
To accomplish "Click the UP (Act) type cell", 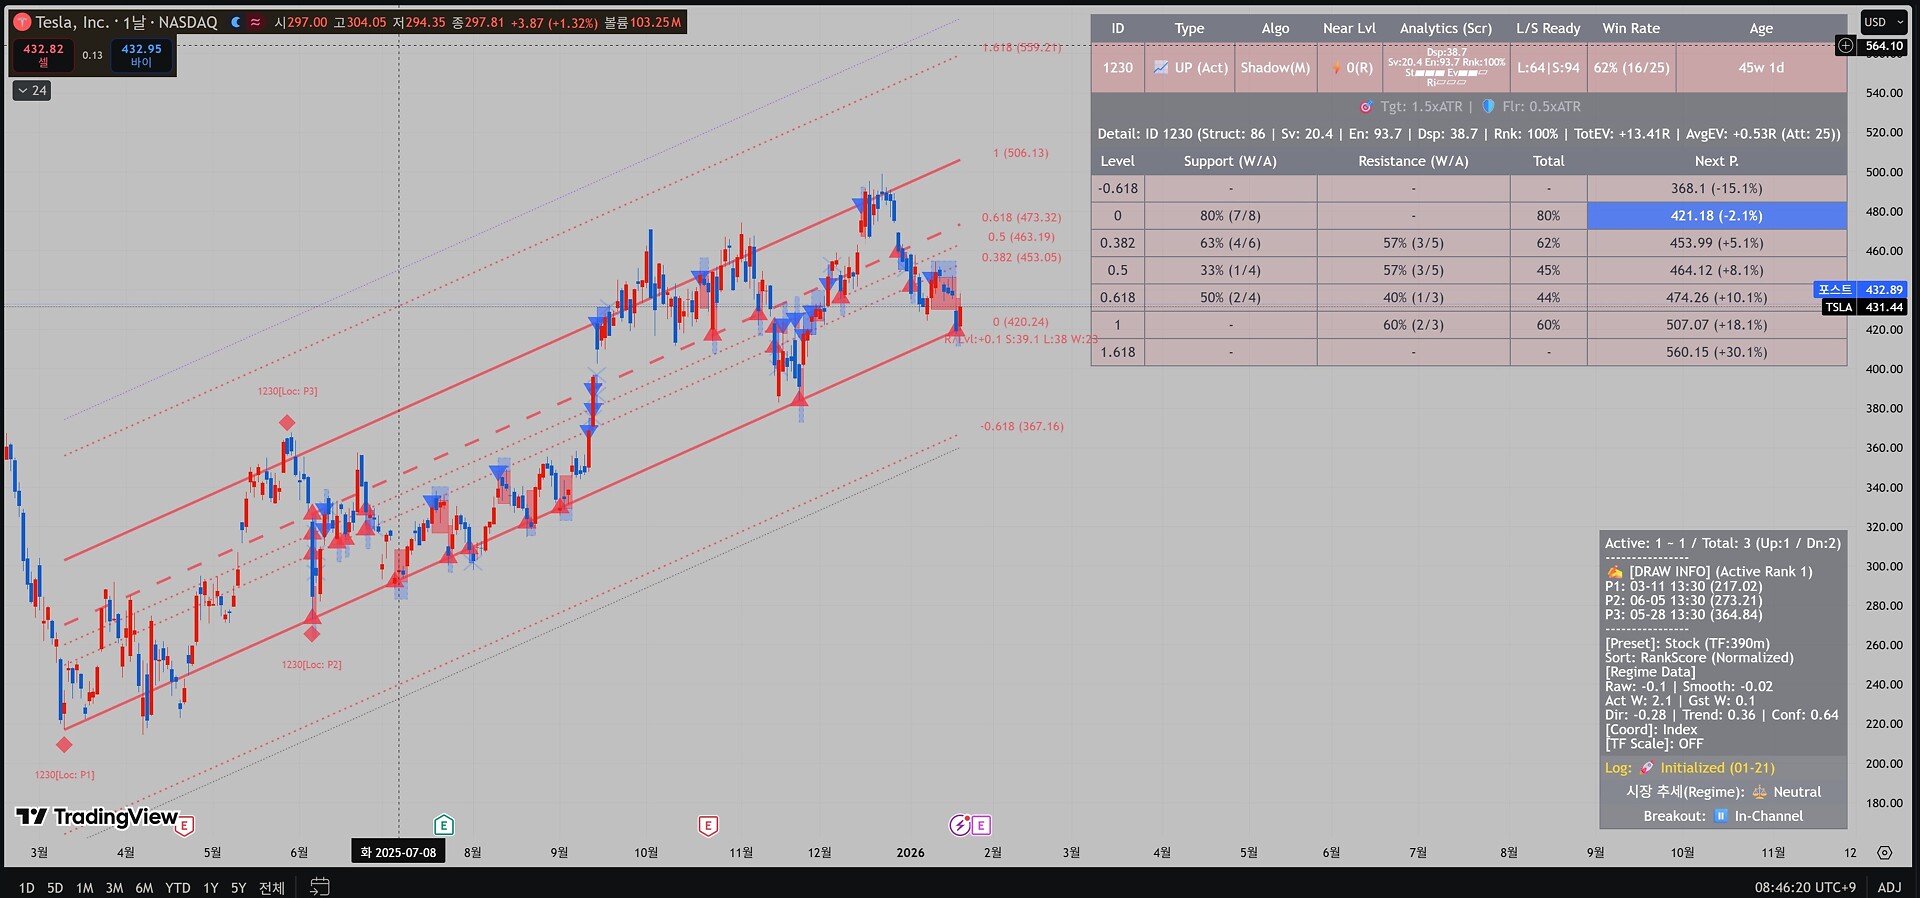I will point(1190,68).
